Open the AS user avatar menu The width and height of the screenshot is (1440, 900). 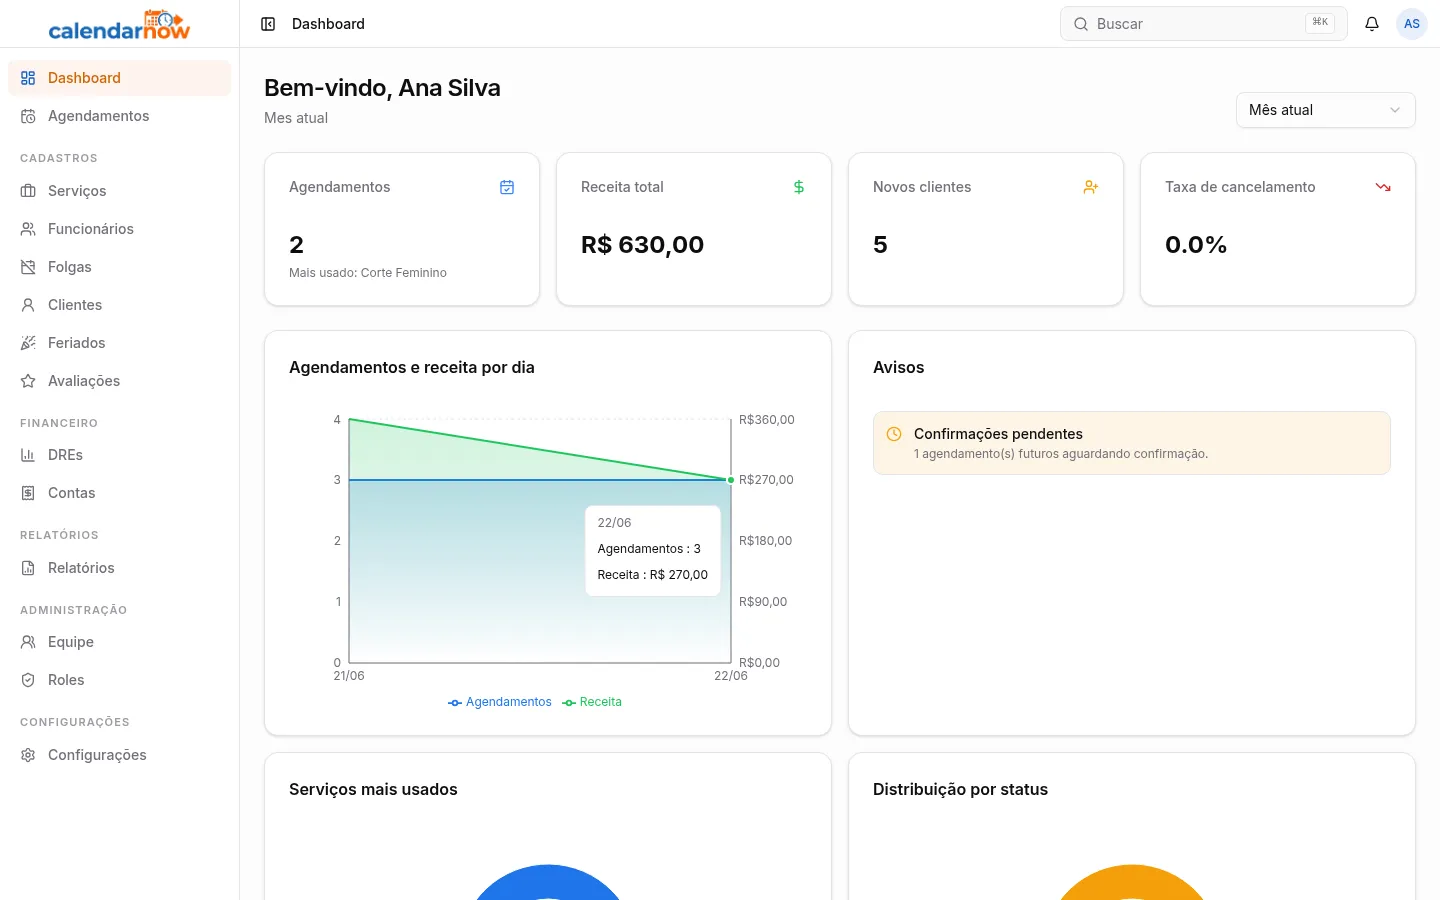point(1412,24)
